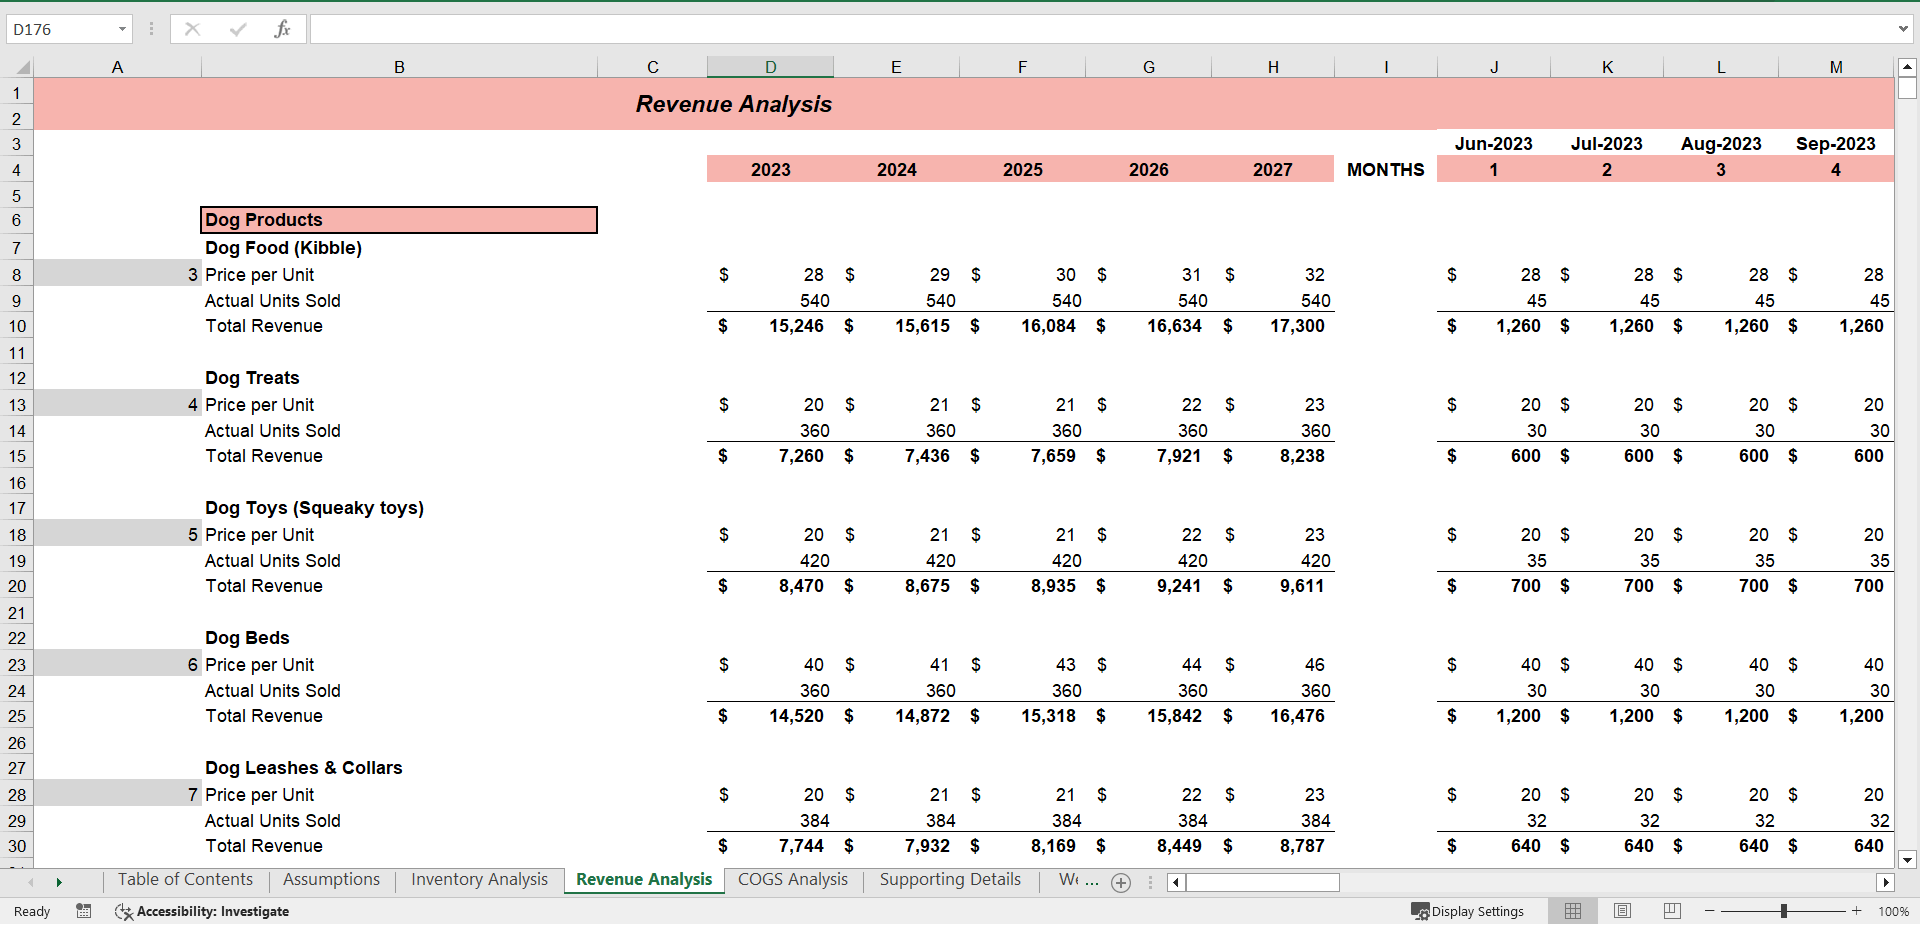Click the macro record icon in status bar

tap(84, 911)
